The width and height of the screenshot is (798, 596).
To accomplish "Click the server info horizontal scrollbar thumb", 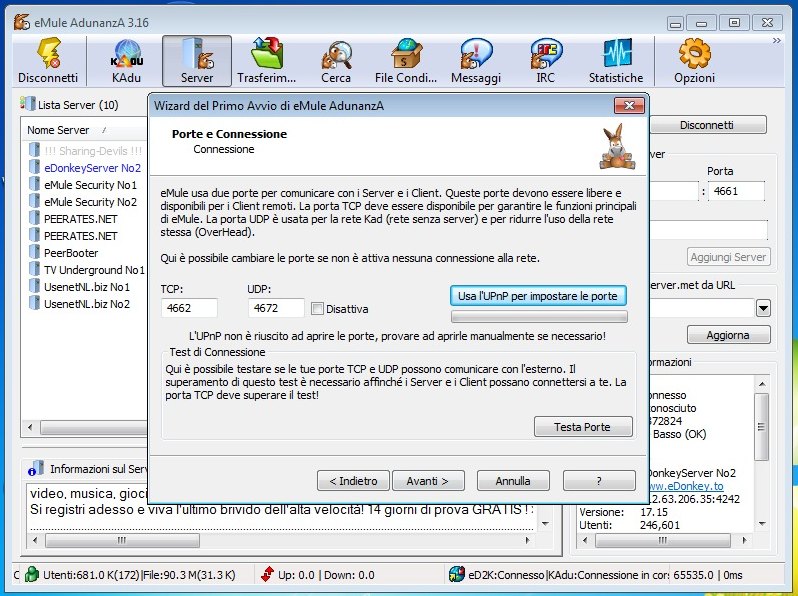I will tap(122, 540).
